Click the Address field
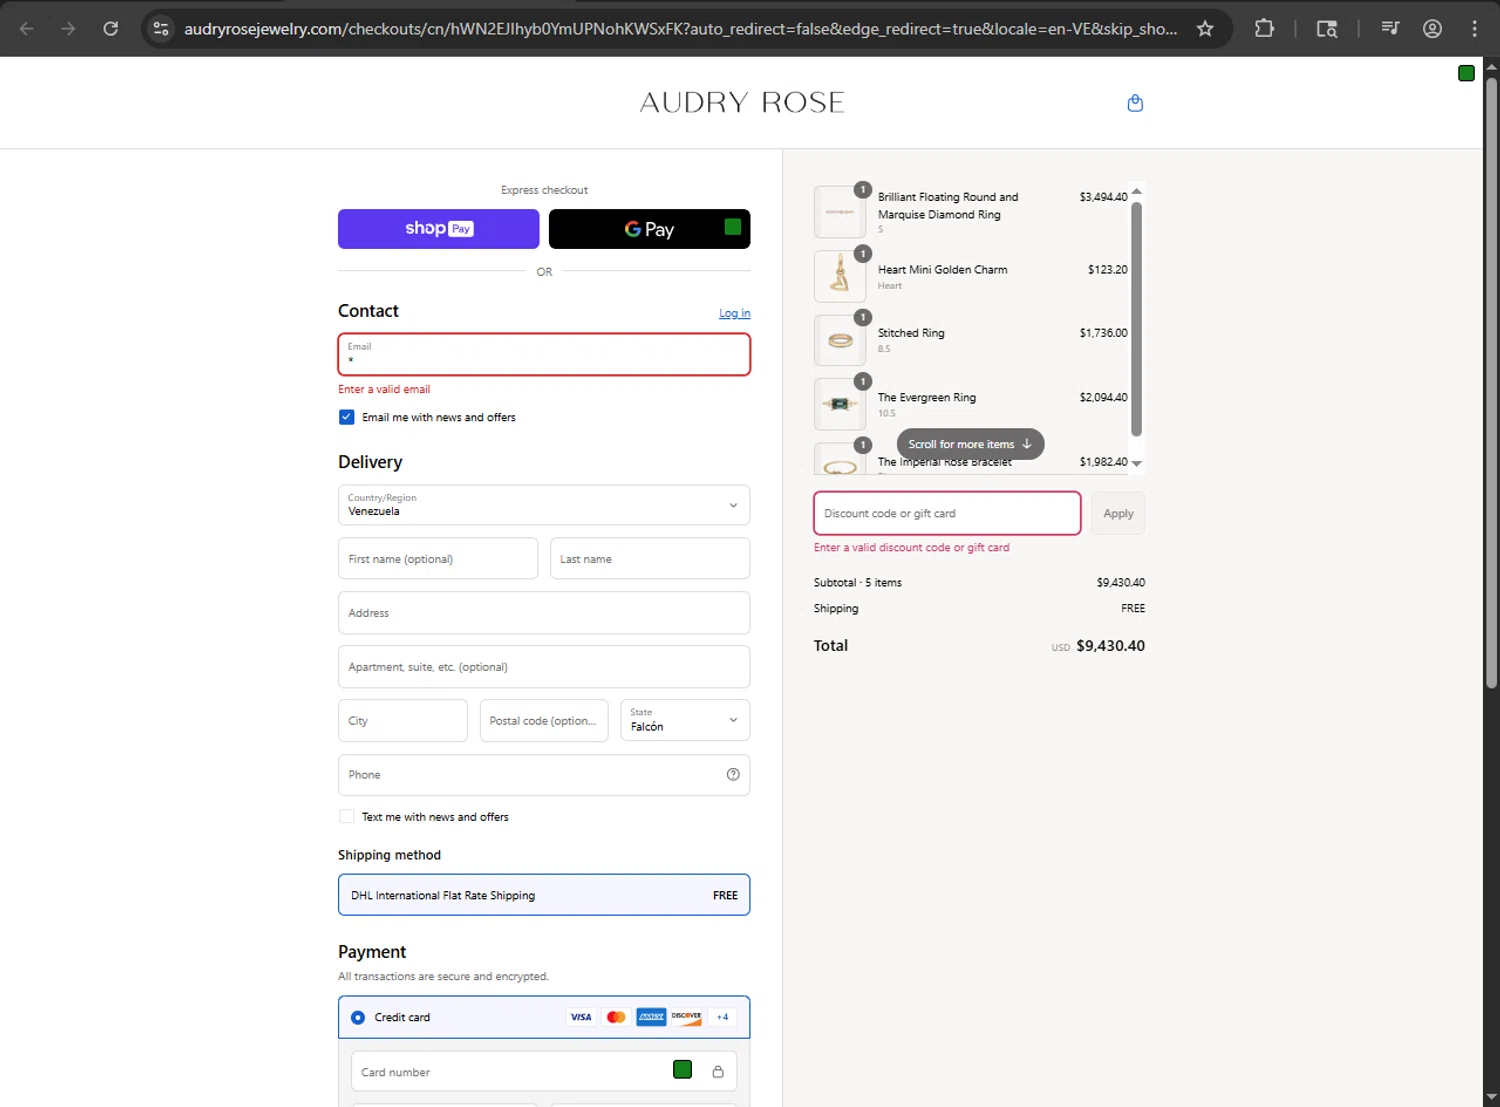1500x1107 pixels. tap(544, 612)
